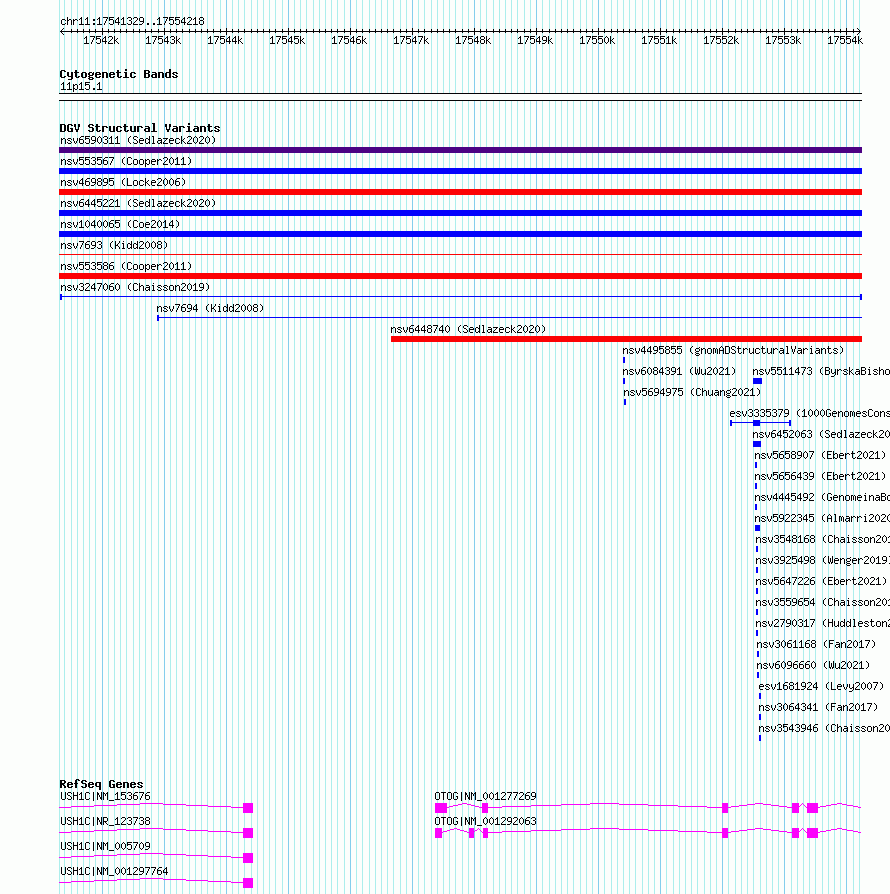
Task: Select variant nsv469895 (Locke2006) label
Action: 123,182
